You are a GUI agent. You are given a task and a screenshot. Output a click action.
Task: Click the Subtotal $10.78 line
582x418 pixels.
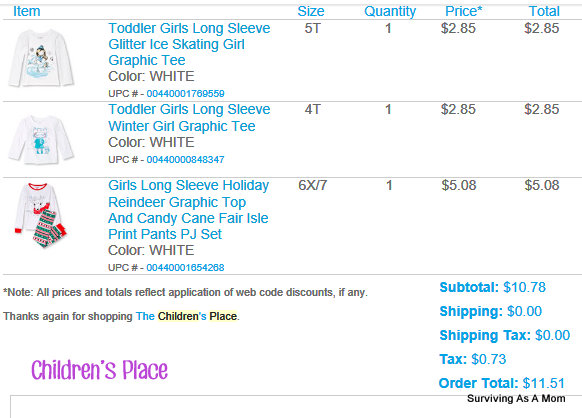click(493, 287)
